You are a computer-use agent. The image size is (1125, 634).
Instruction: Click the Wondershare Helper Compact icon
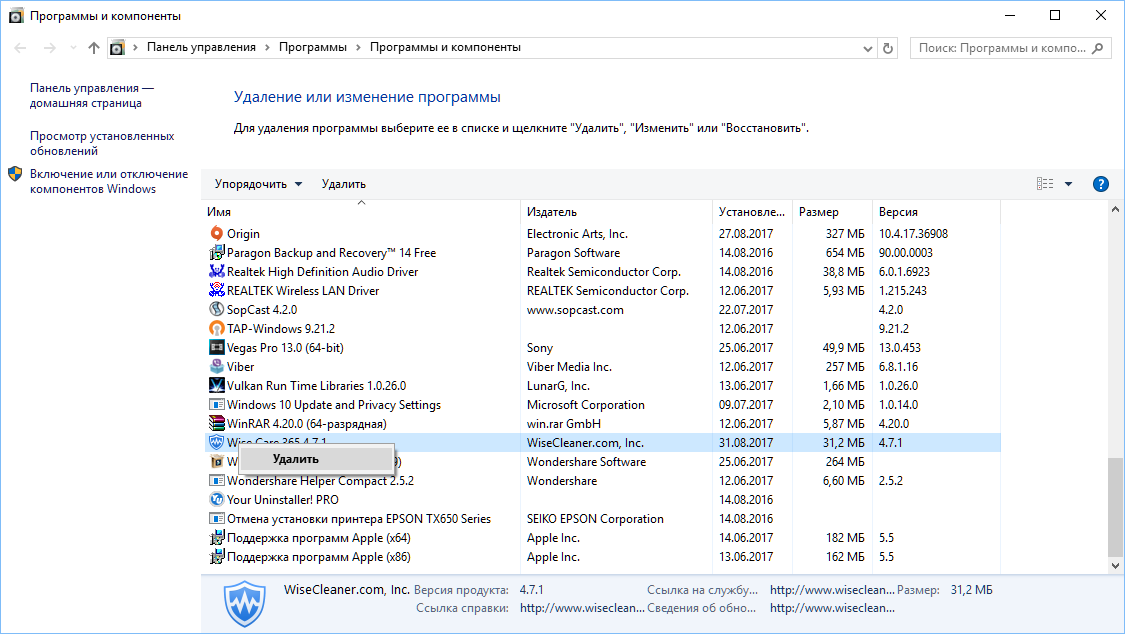217,481
